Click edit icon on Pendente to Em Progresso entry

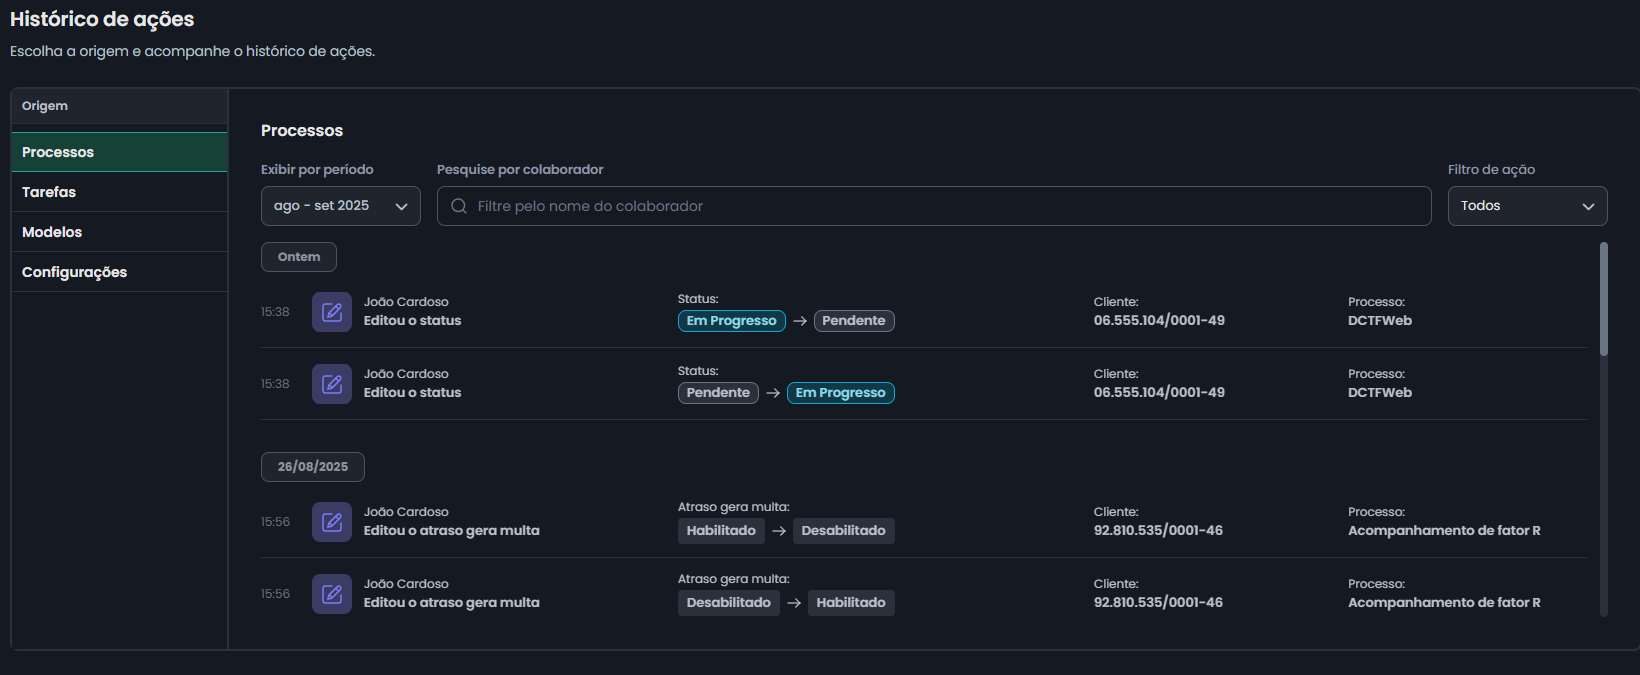331,384
